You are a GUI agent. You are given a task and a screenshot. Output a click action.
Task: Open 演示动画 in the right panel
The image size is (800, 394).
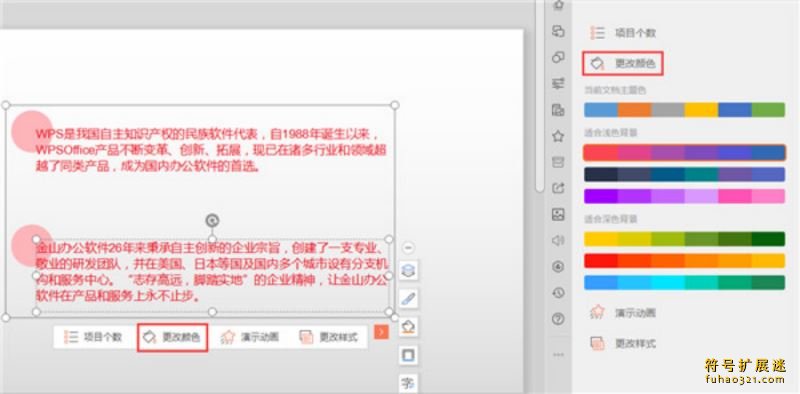coord(623,313)
